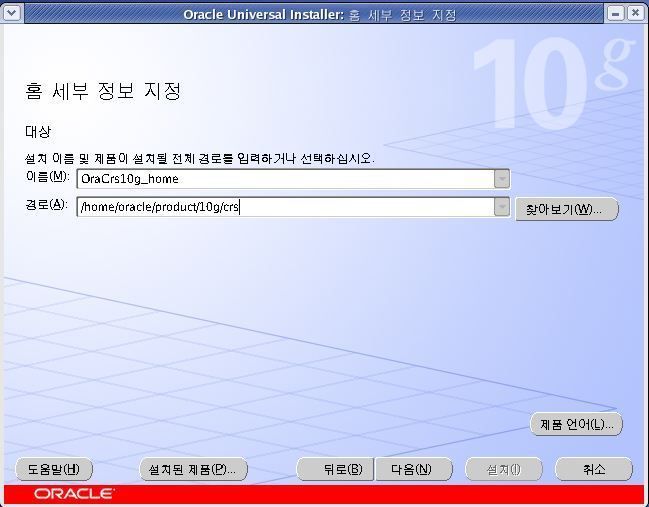Click the 경로(A): label
Image resolution: width=649 pixels, height=507 pixels.
click(46, 204)
